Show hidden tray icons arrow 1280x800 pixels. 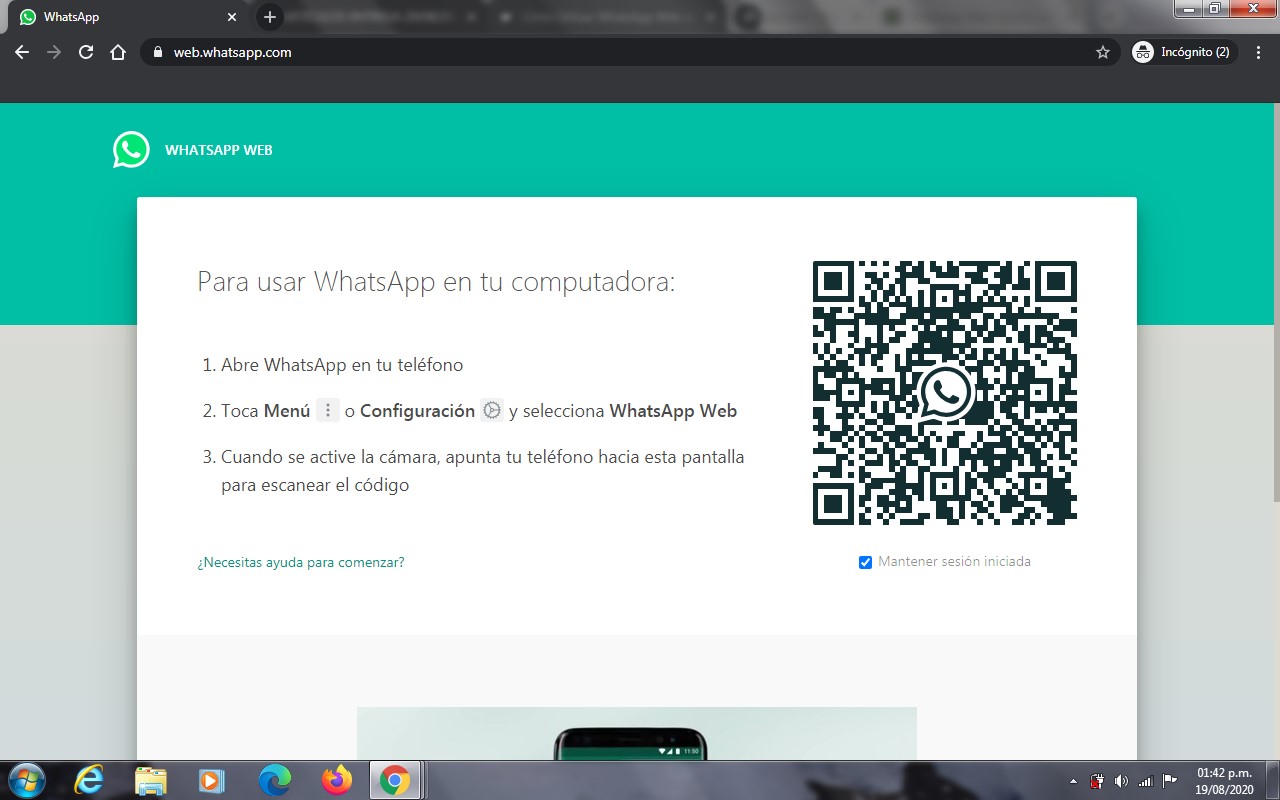[x=1073, y=781]
